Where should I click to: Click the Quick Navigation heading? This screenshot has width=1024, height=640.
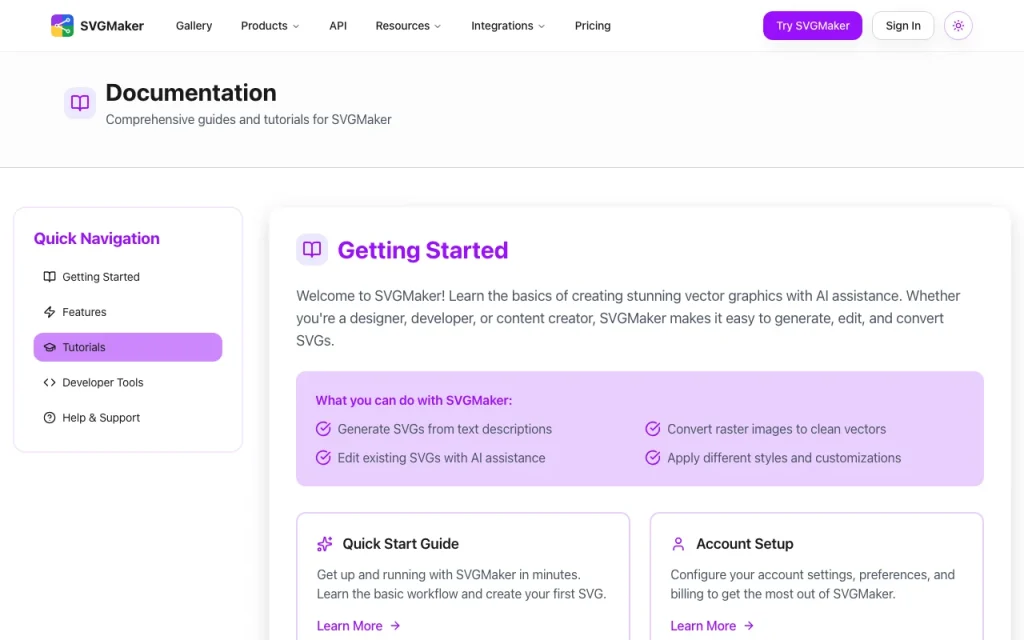[97, 238]
